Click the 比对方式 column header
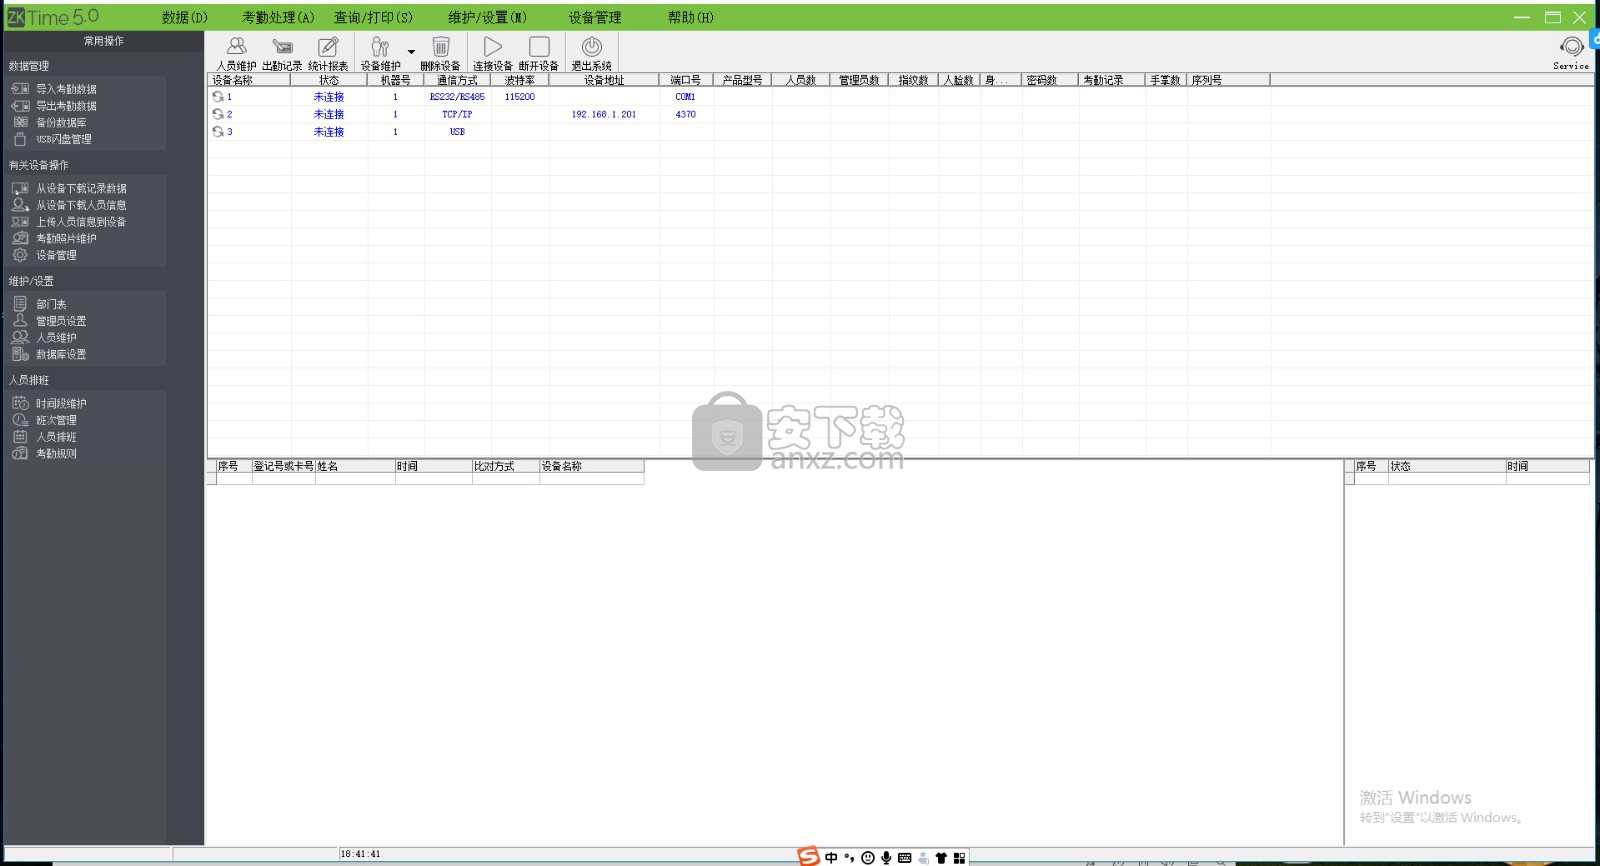Image resolution: width=1600 pixels, height=866 pixels. (x=506, y=466)
